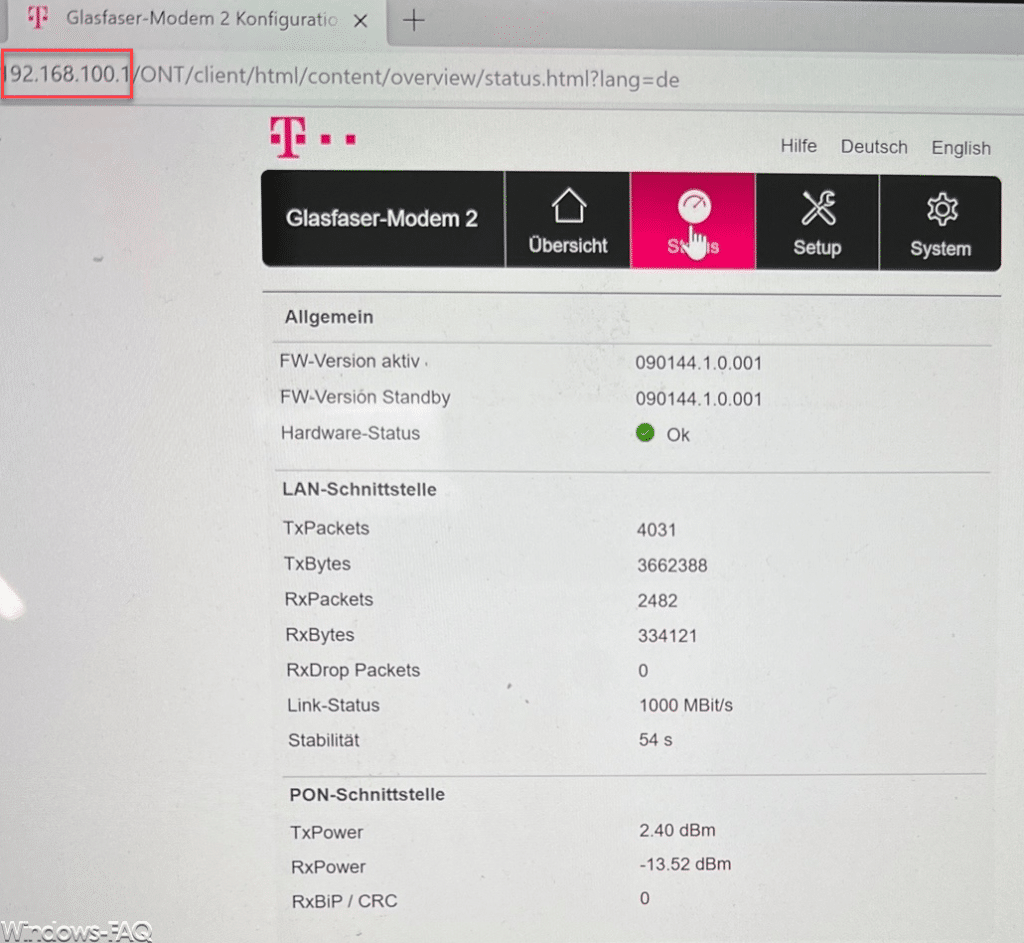Select the FW-Version aktiv label
This screenshot has width=1024, height=943.
(x=350, y=361)
